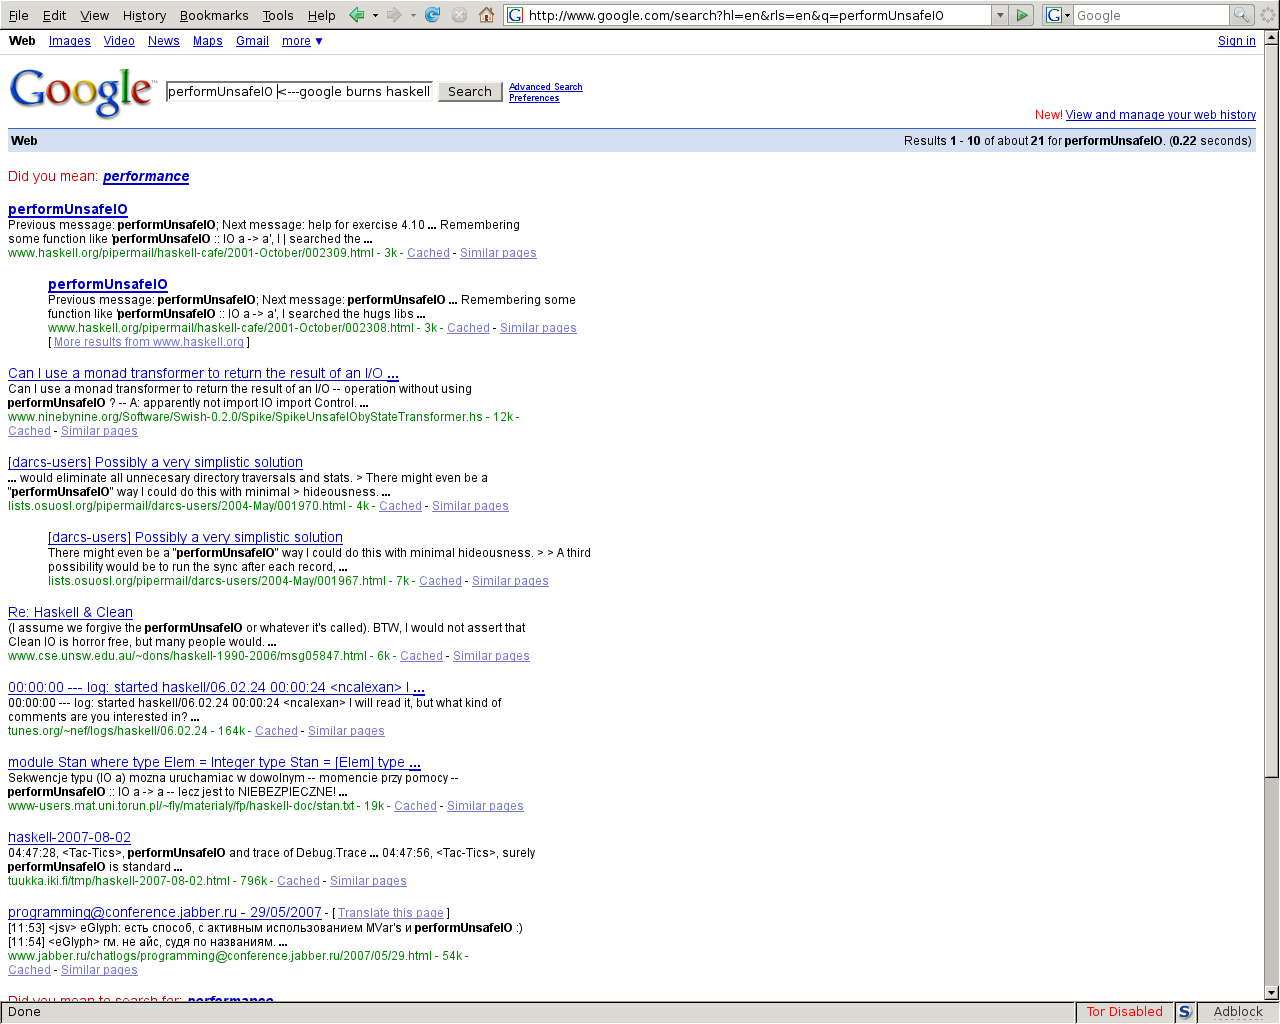Open Advanced Search link
Image resolution: width=1280 pixels, height=1024 pixels.
click(546, 87)
